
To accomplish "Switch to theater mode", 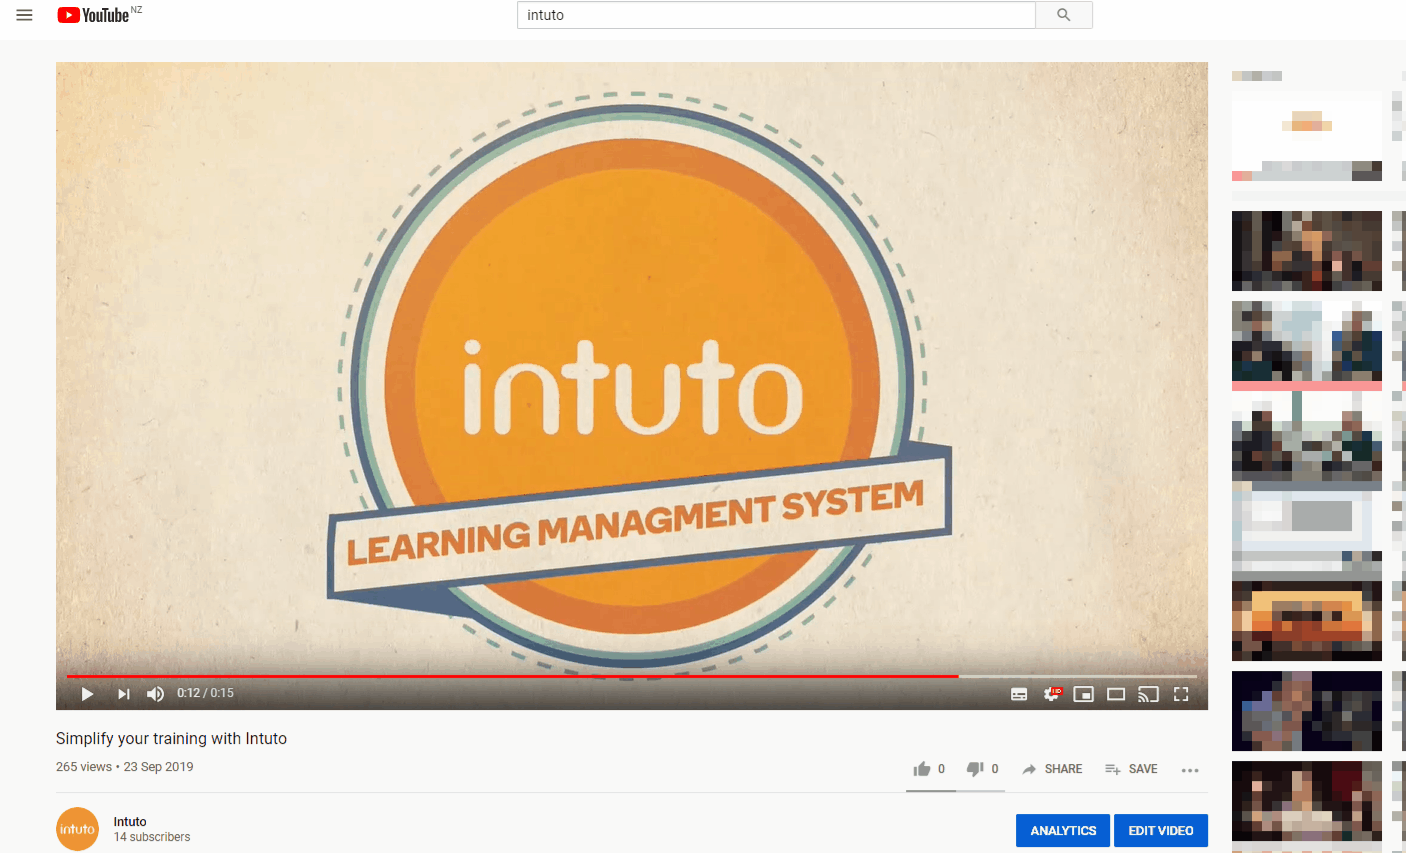I will 1116,694.
